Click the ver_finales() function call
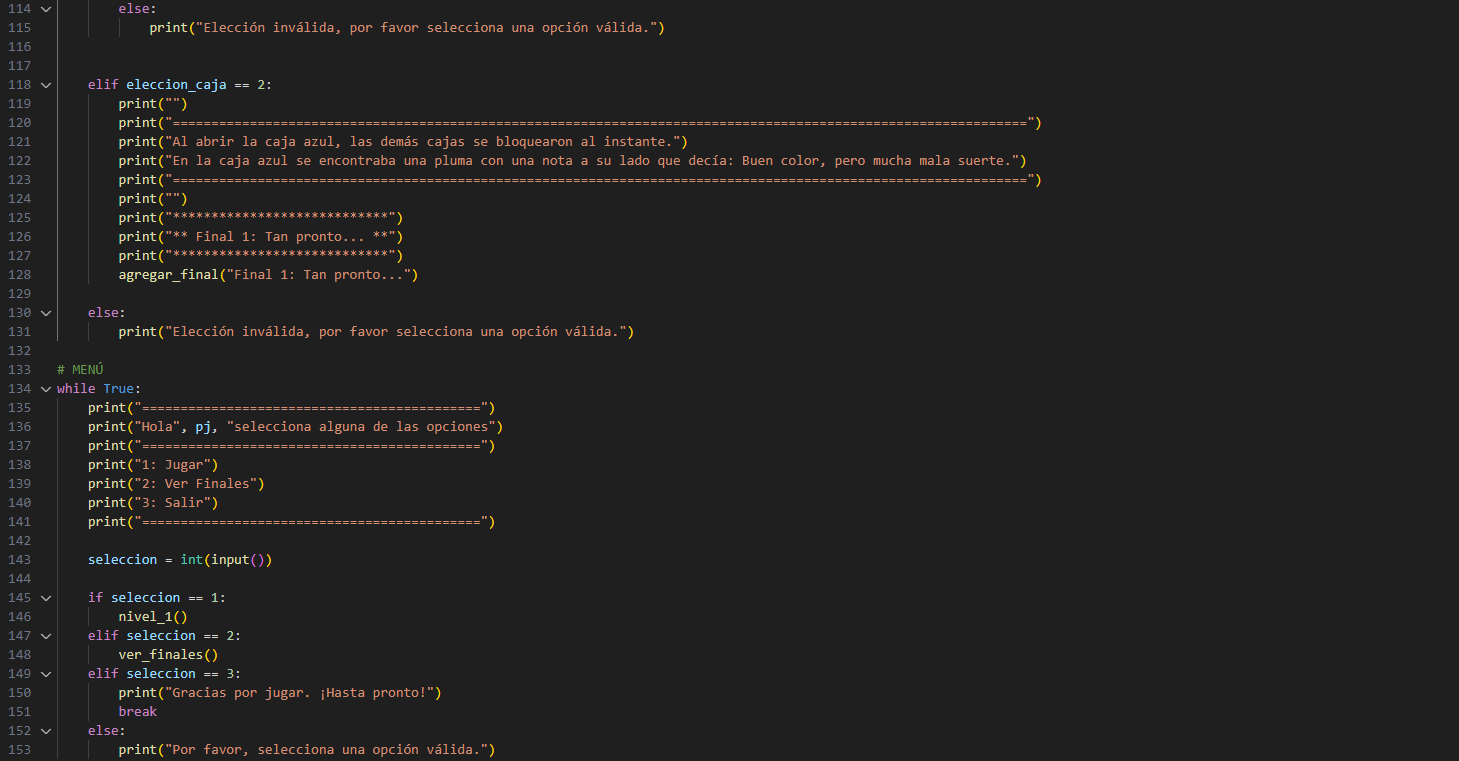Screen dimensions: 1459x761 coord(167,655)
